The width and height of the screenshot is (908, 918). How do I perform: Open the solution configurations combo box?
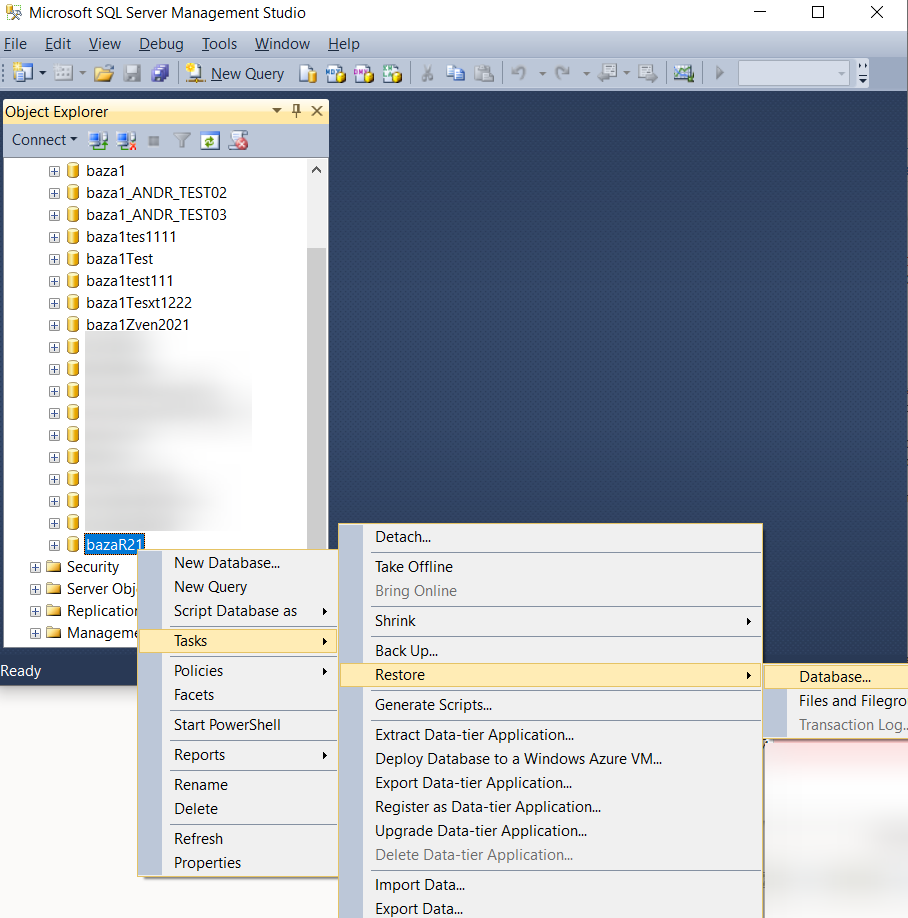point(793,73)
